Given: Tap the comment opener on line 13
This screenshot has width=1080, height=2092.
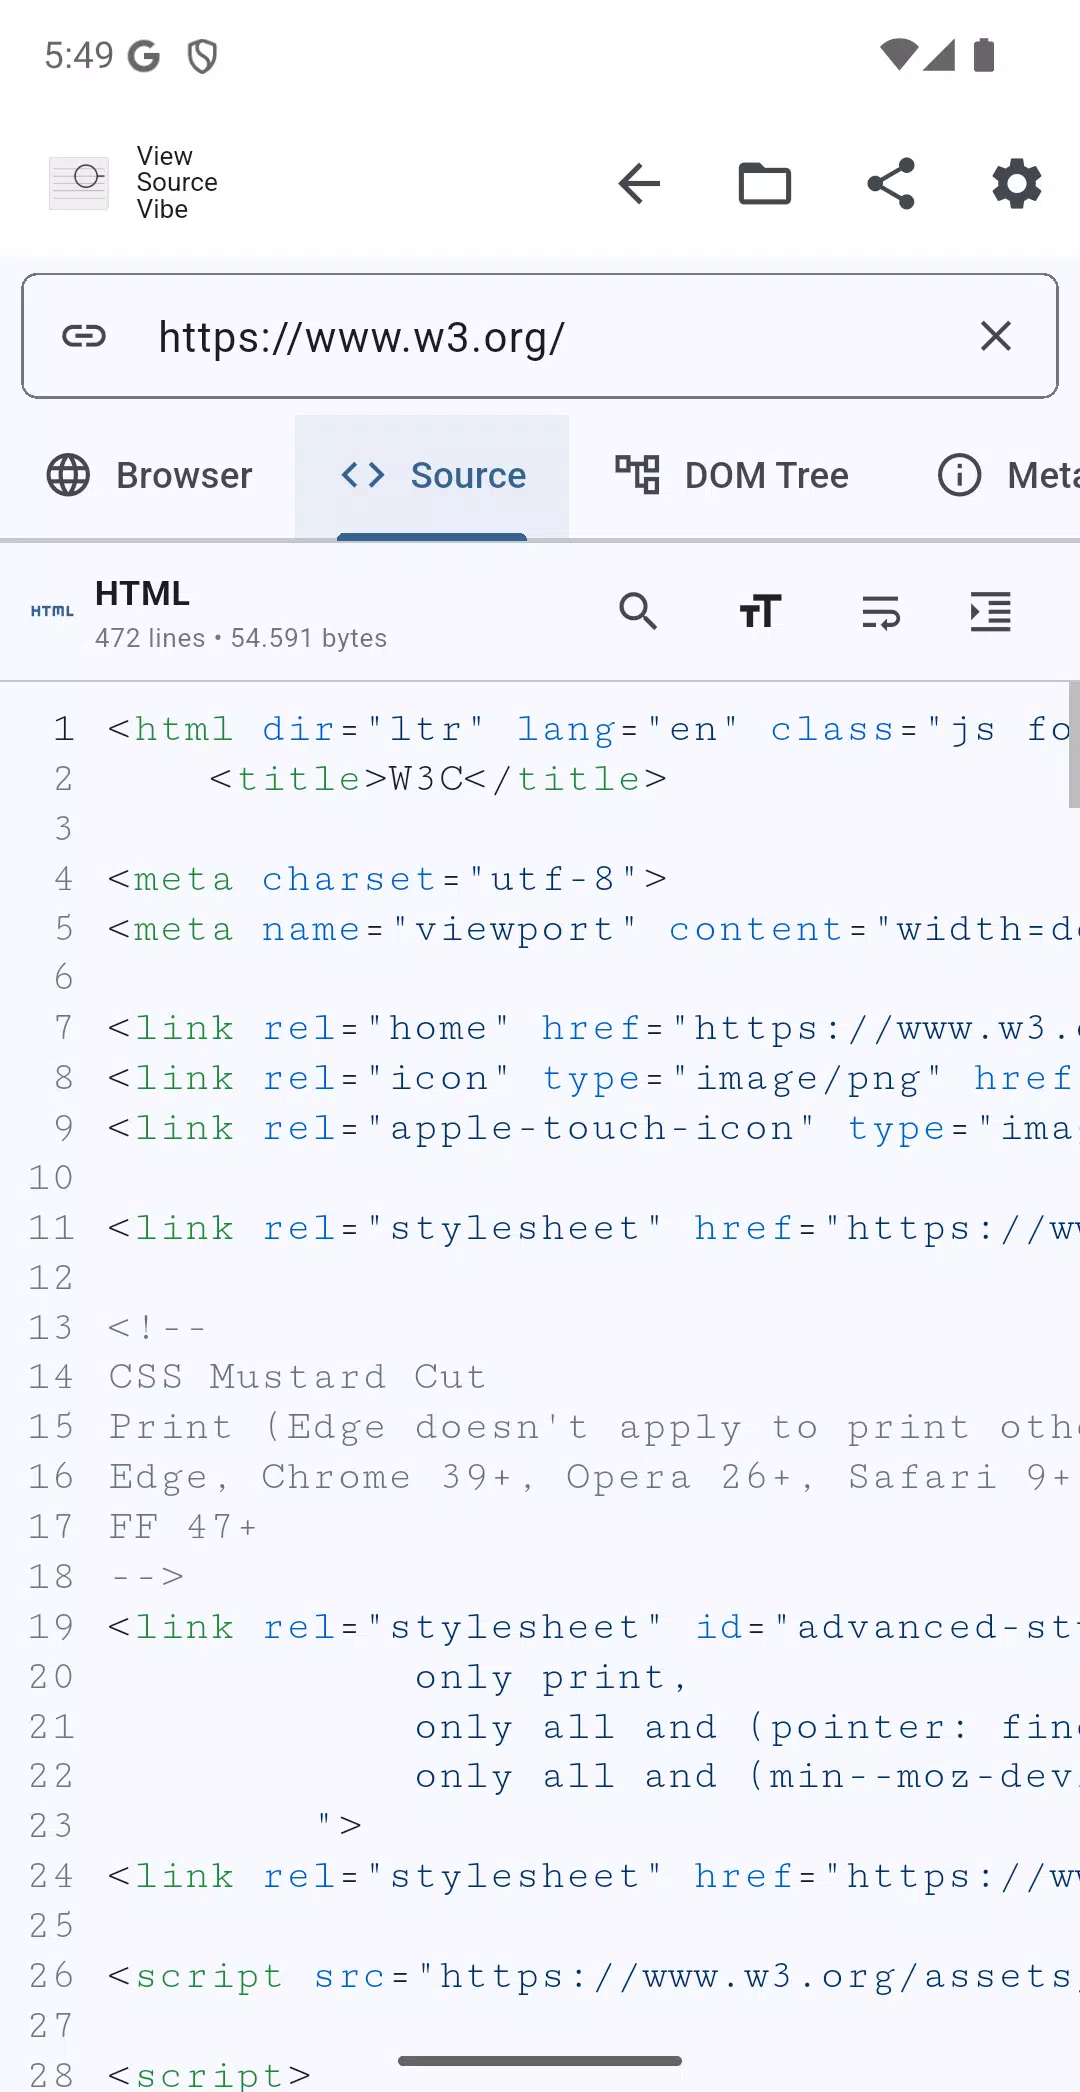Looking at the screenshot, I should (x=157, y=1328).
